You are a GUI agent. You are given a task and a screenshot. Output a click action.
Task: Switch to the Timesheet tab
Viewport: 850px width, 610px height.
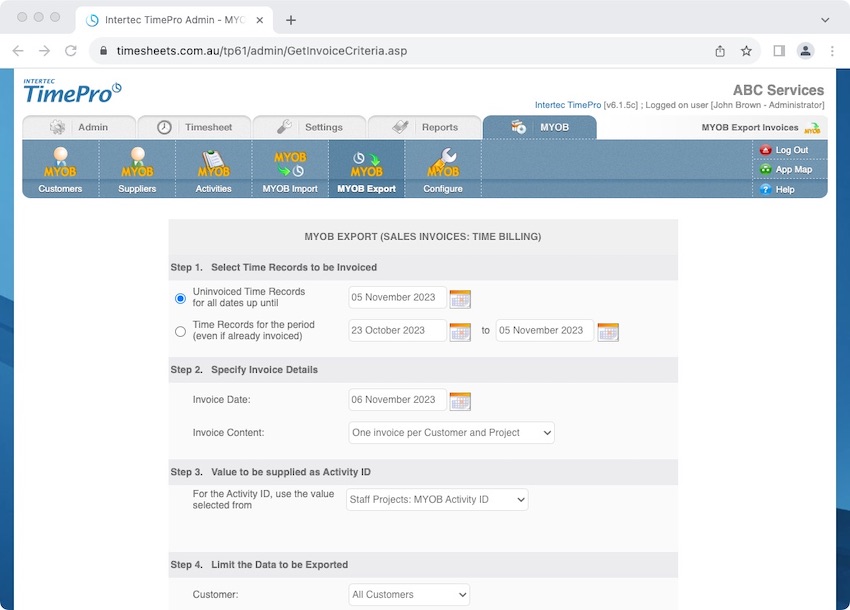point(195,127)
